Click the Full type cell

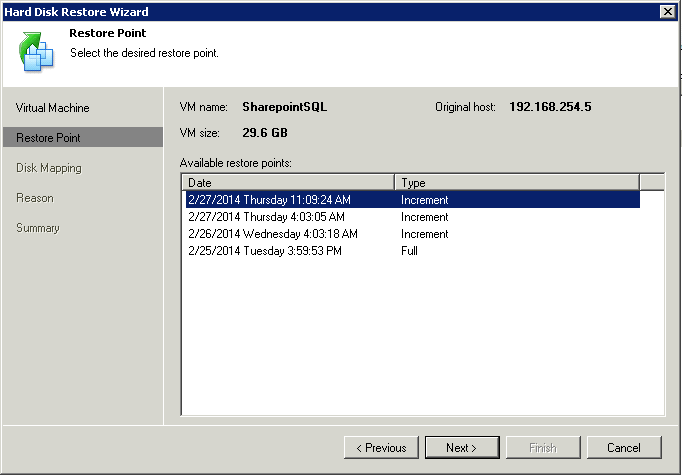[x=409, y=251]
